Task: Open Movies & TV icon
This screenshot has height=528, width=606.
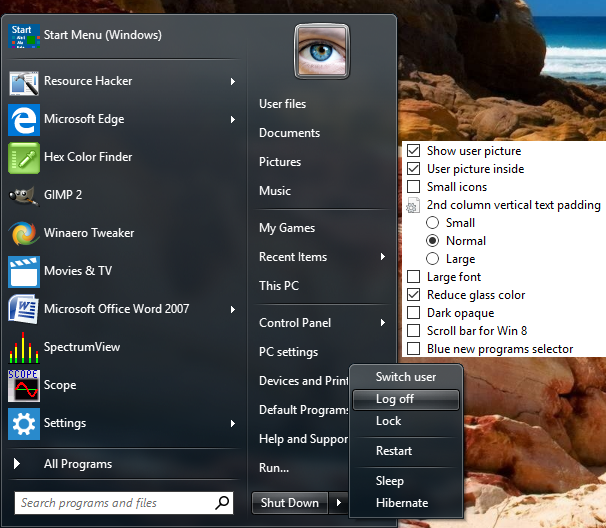Action: click(24, 271)
